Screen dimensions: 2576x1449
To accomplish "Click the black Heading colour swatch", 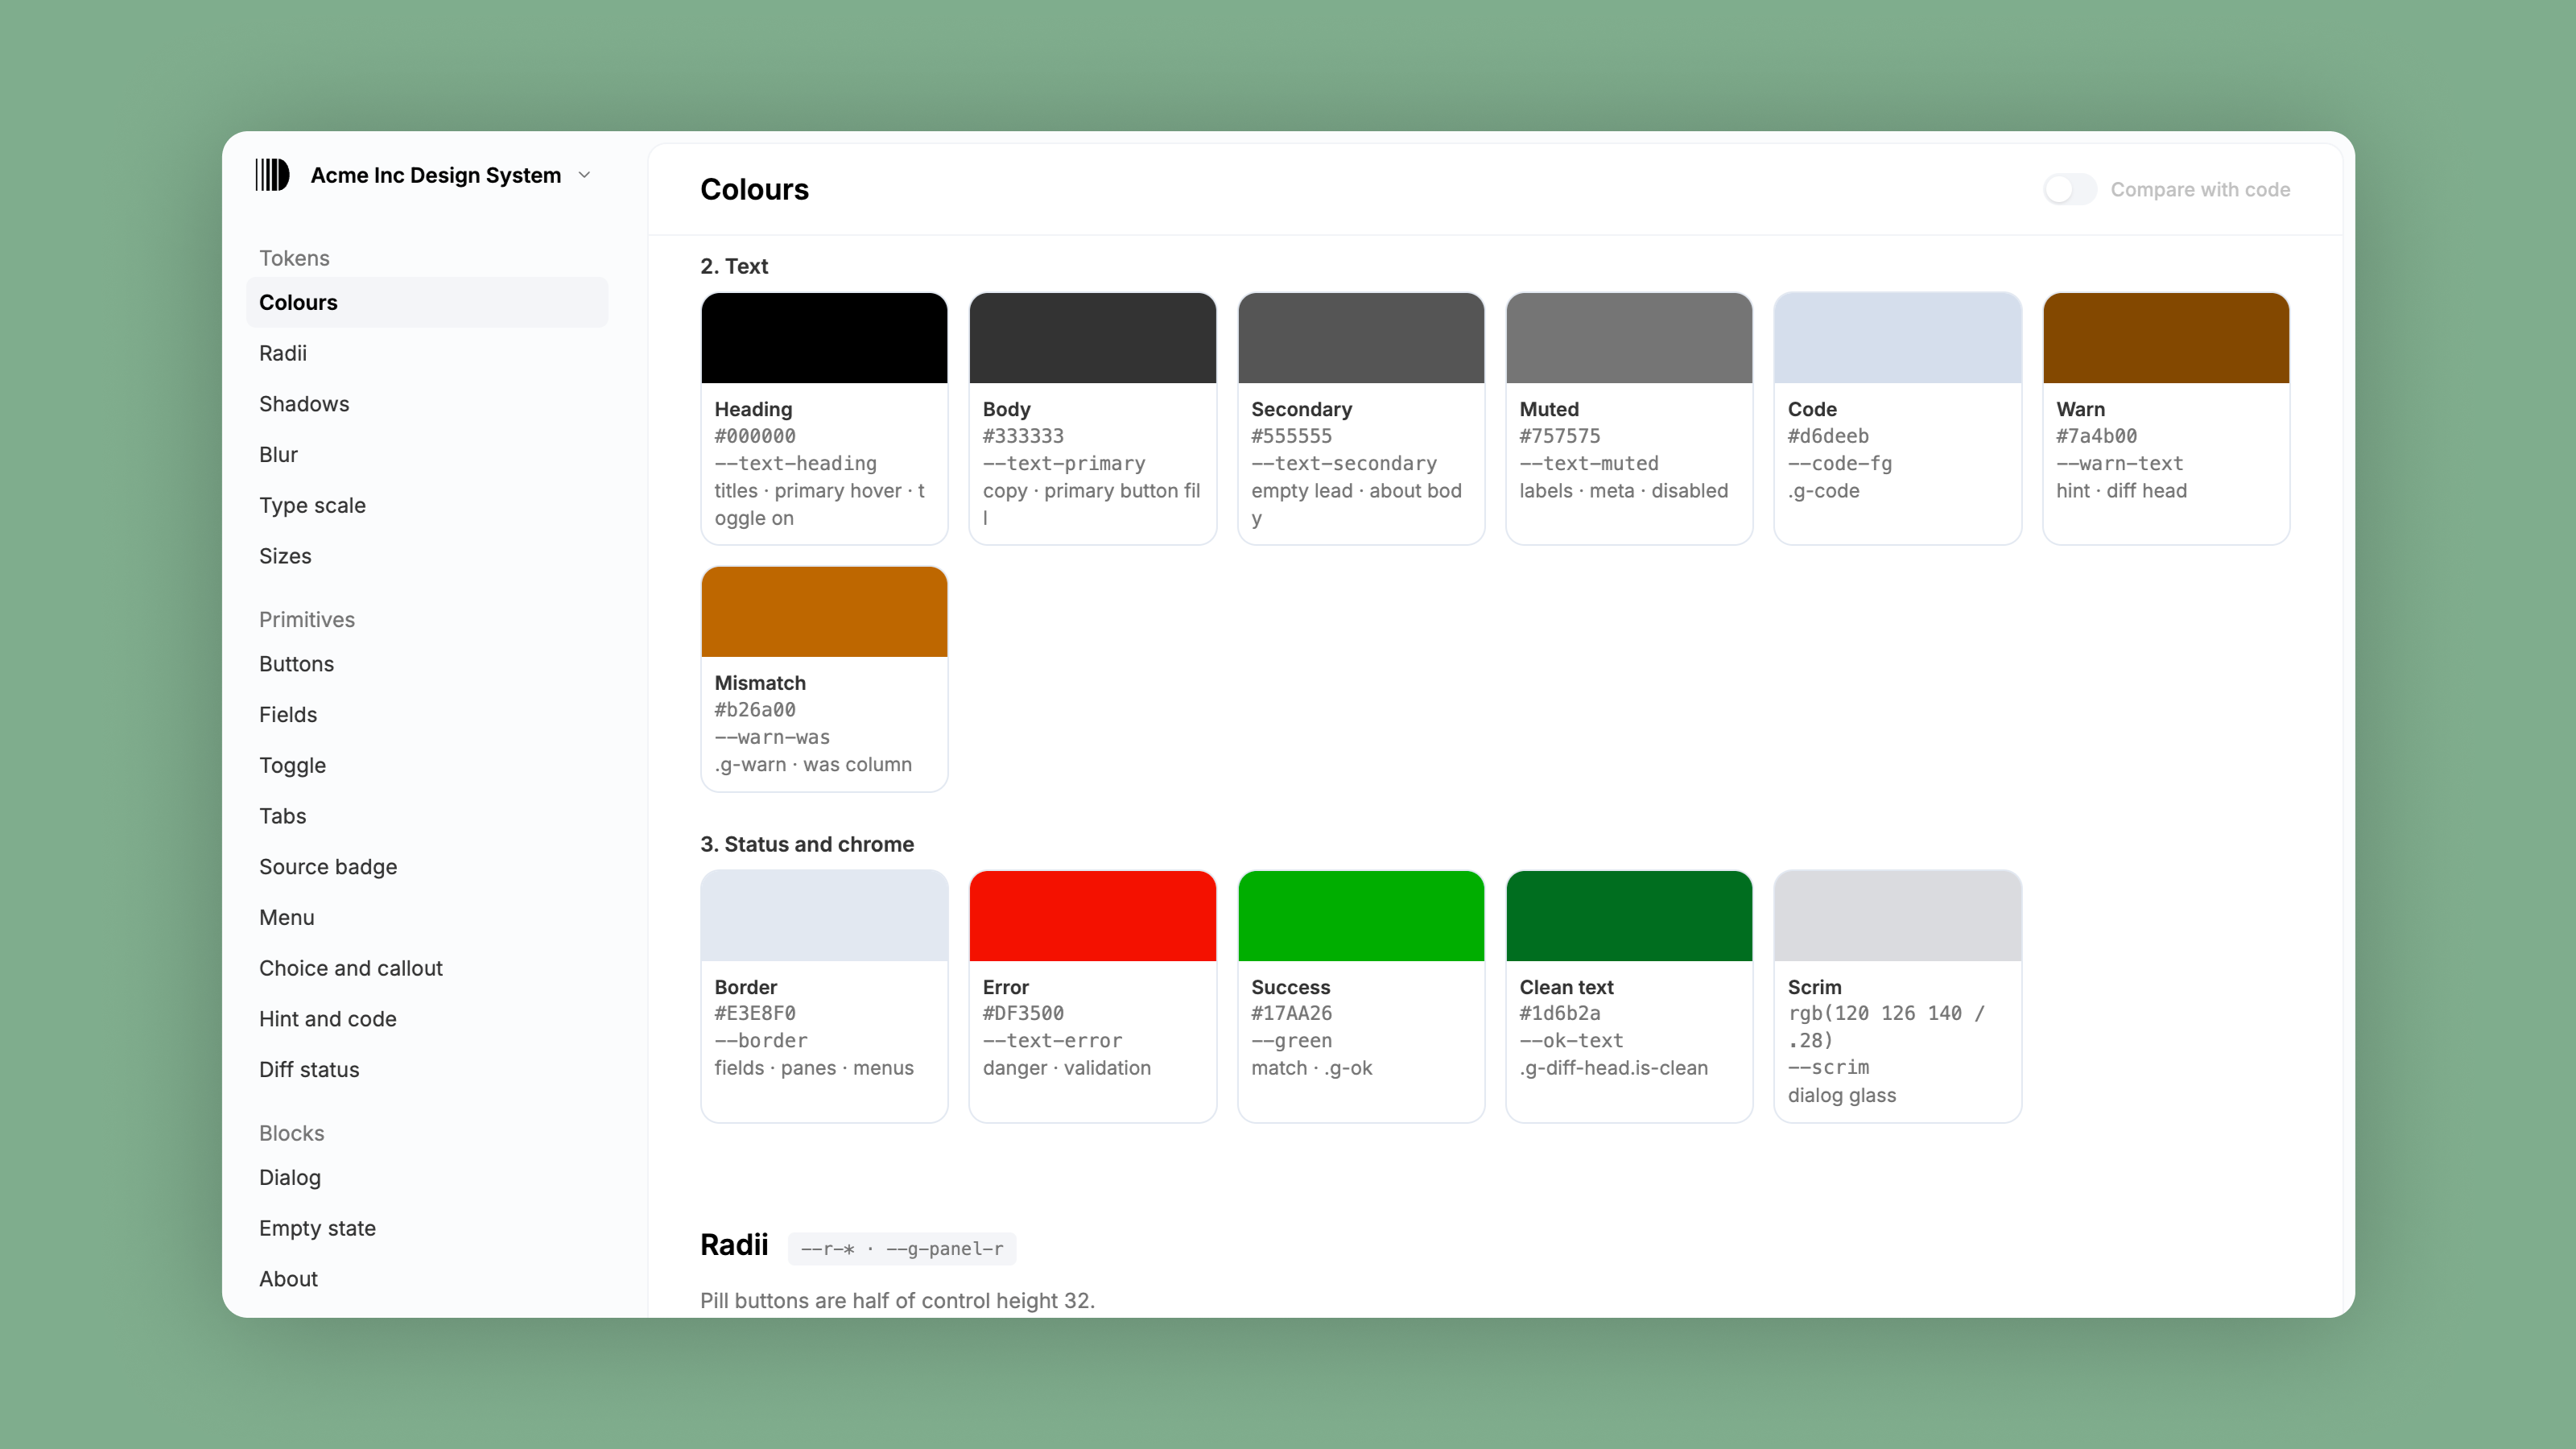I will pyautogui.click(x=824, y=338).
